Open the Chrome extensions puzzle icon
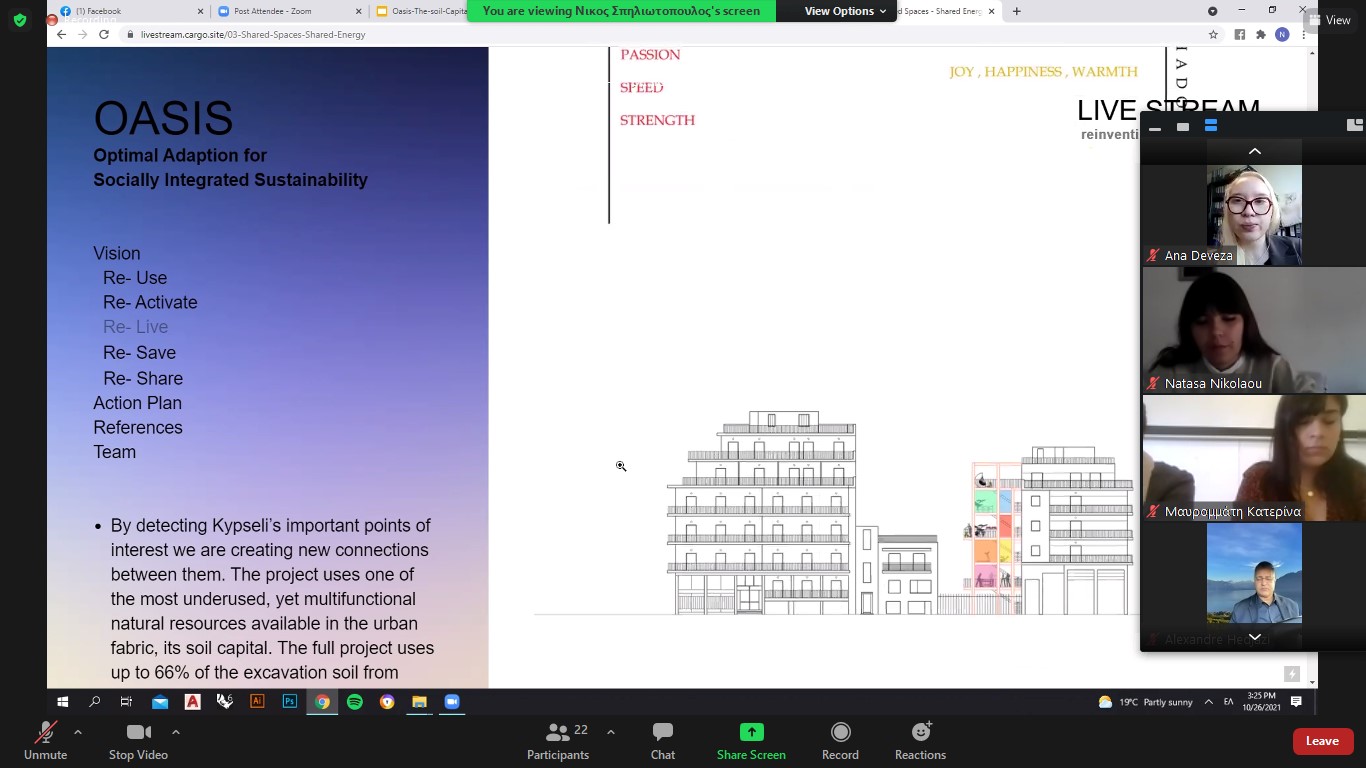 click(1261, 34)
